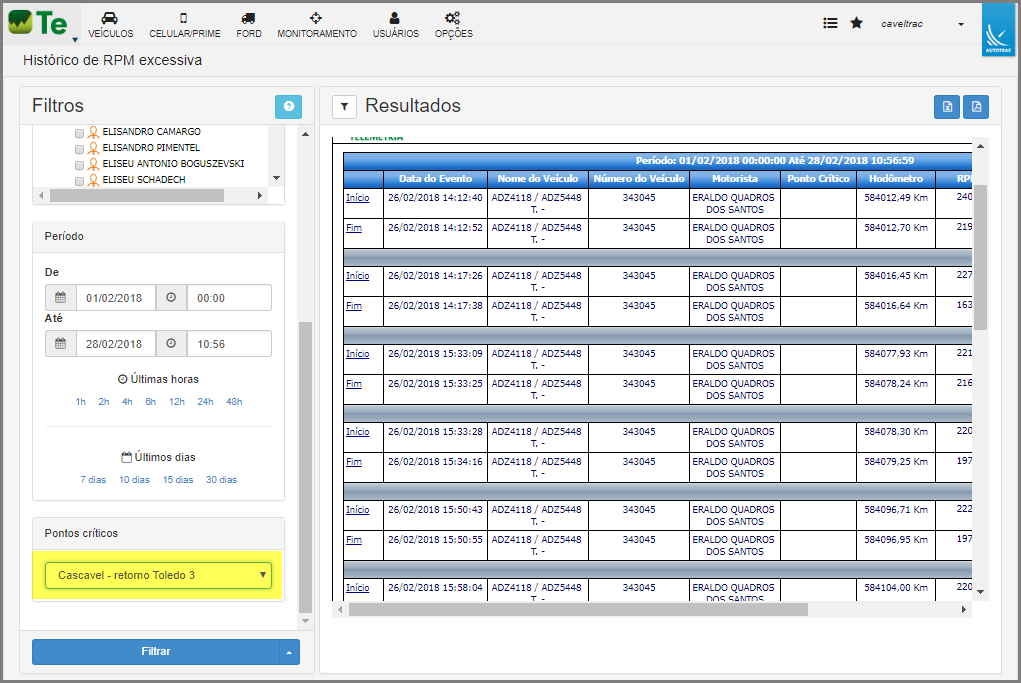1021x683 pixels.
Task: Select the last 15 dias shortcut
Action: 178,480
